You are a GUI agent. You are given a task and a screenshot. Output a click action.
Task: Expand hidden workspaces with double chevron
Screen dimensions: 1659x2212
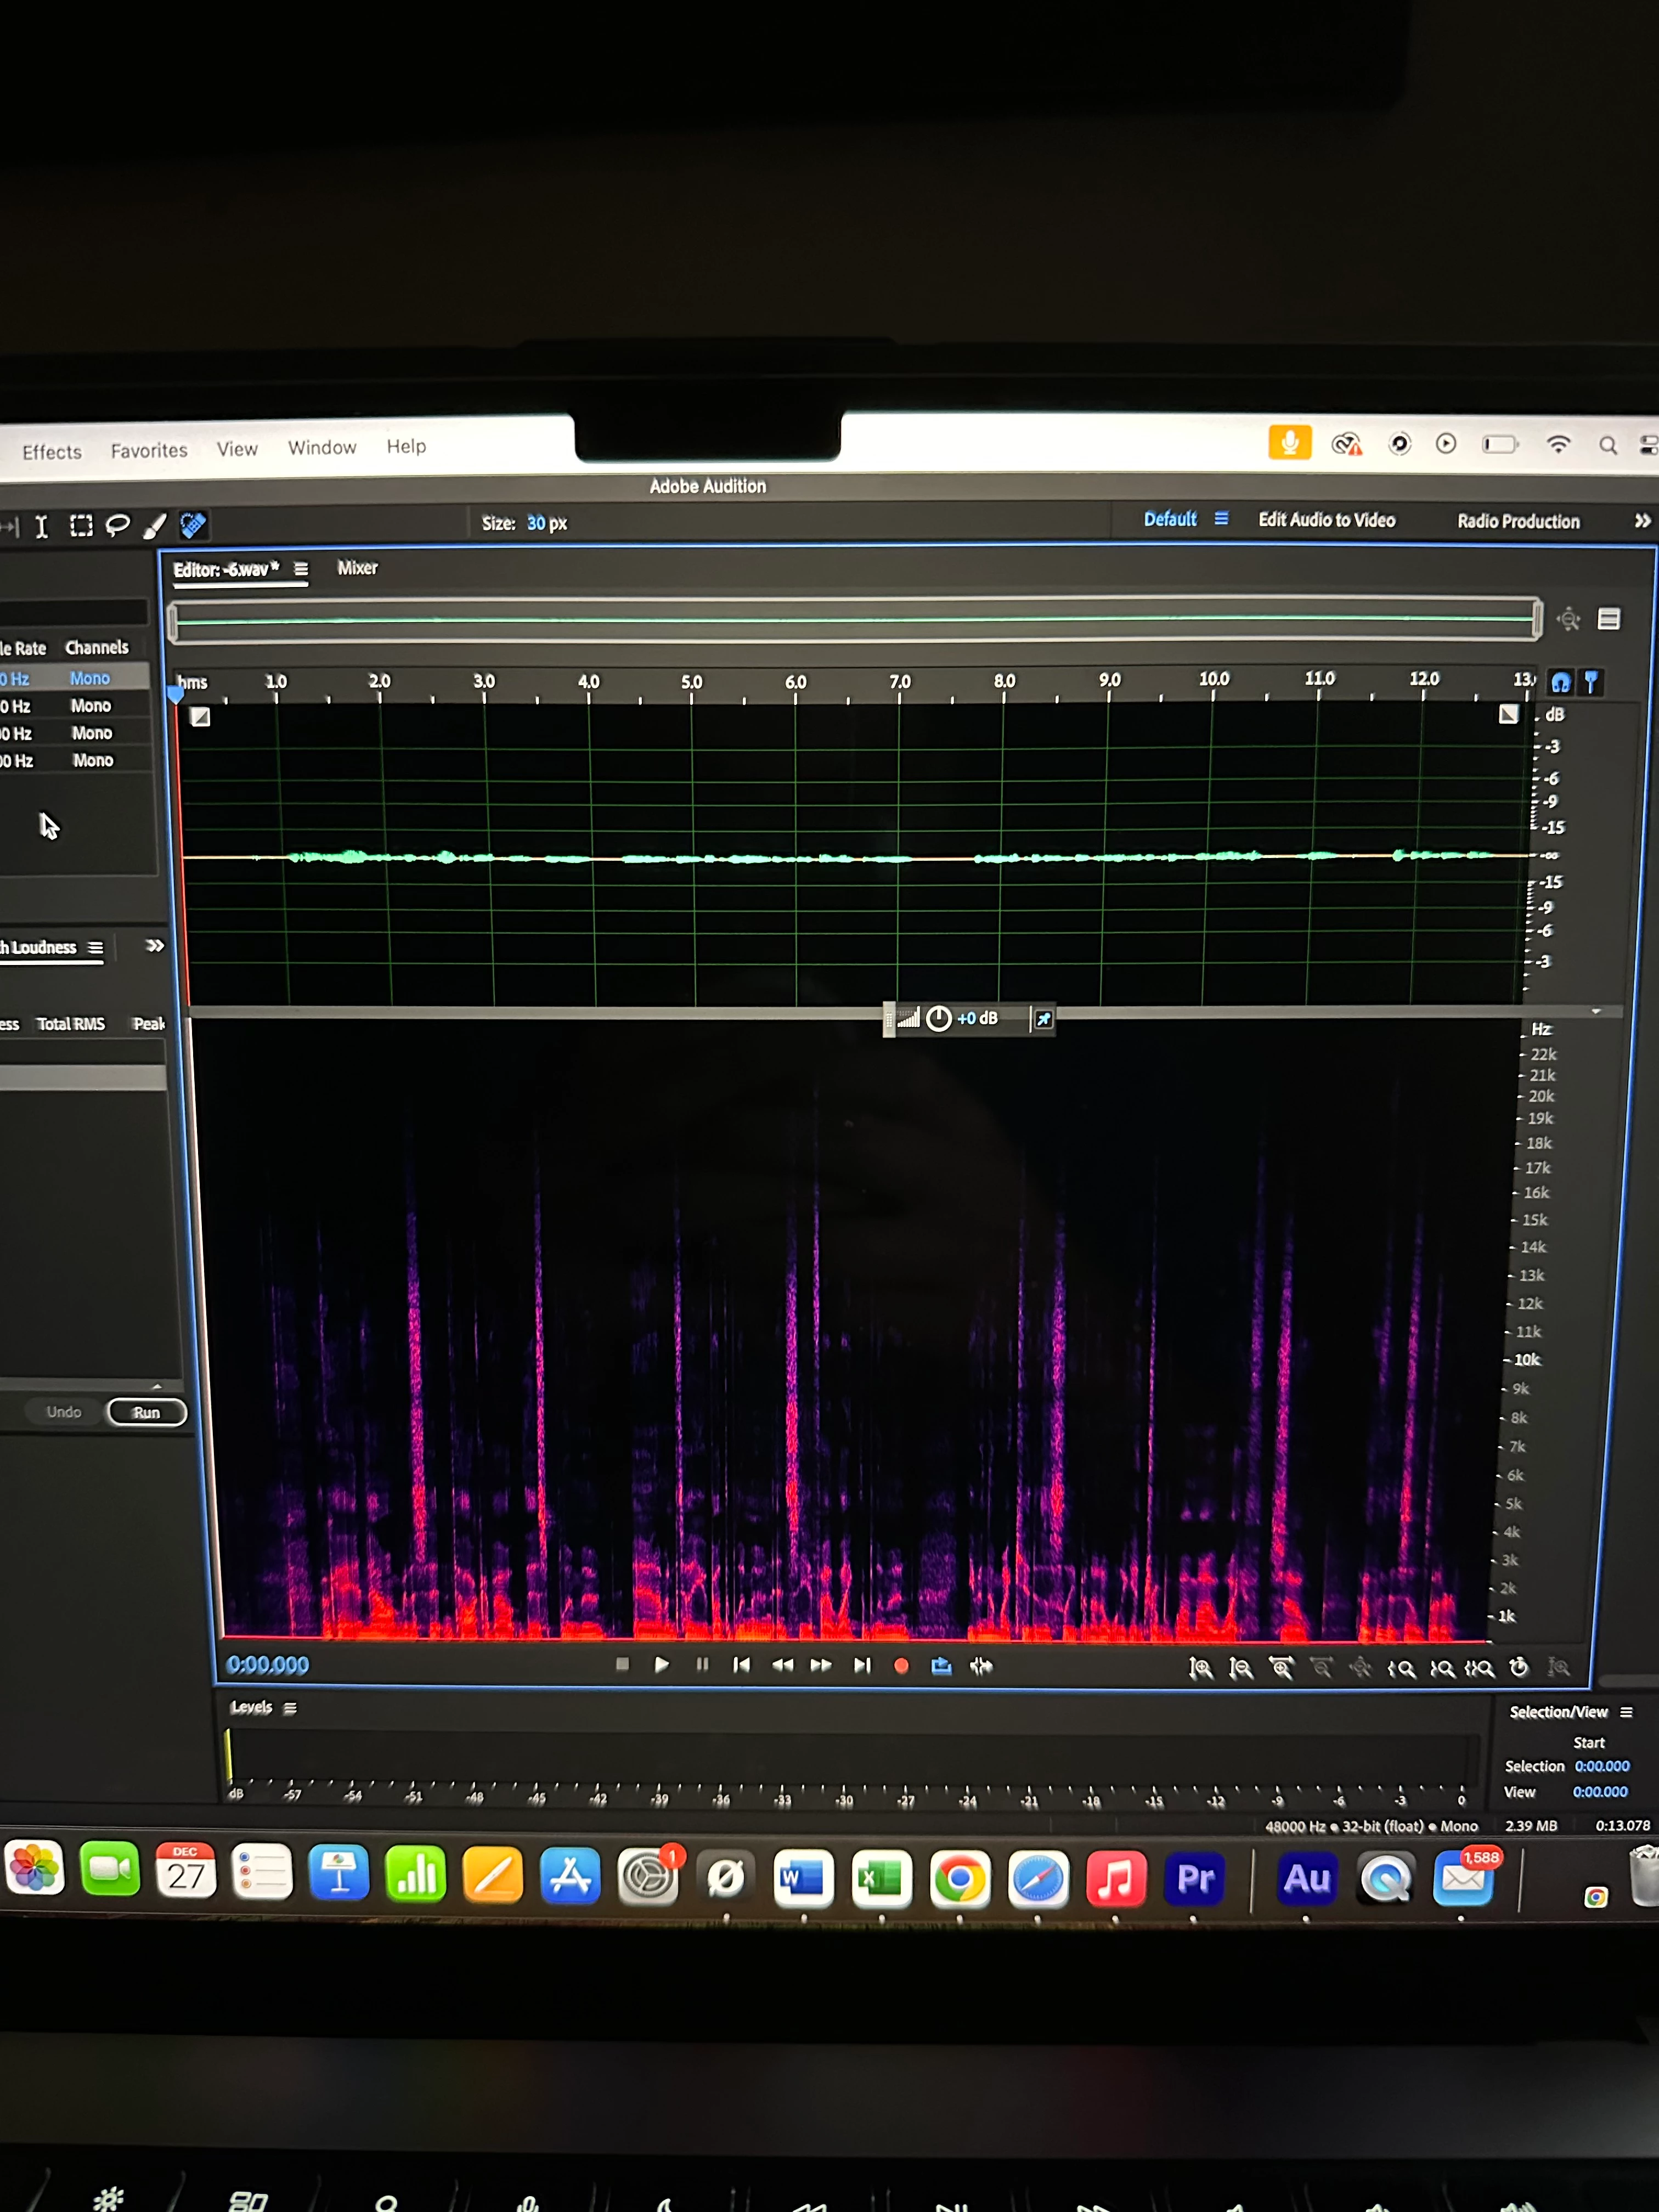coord(1641,521)
